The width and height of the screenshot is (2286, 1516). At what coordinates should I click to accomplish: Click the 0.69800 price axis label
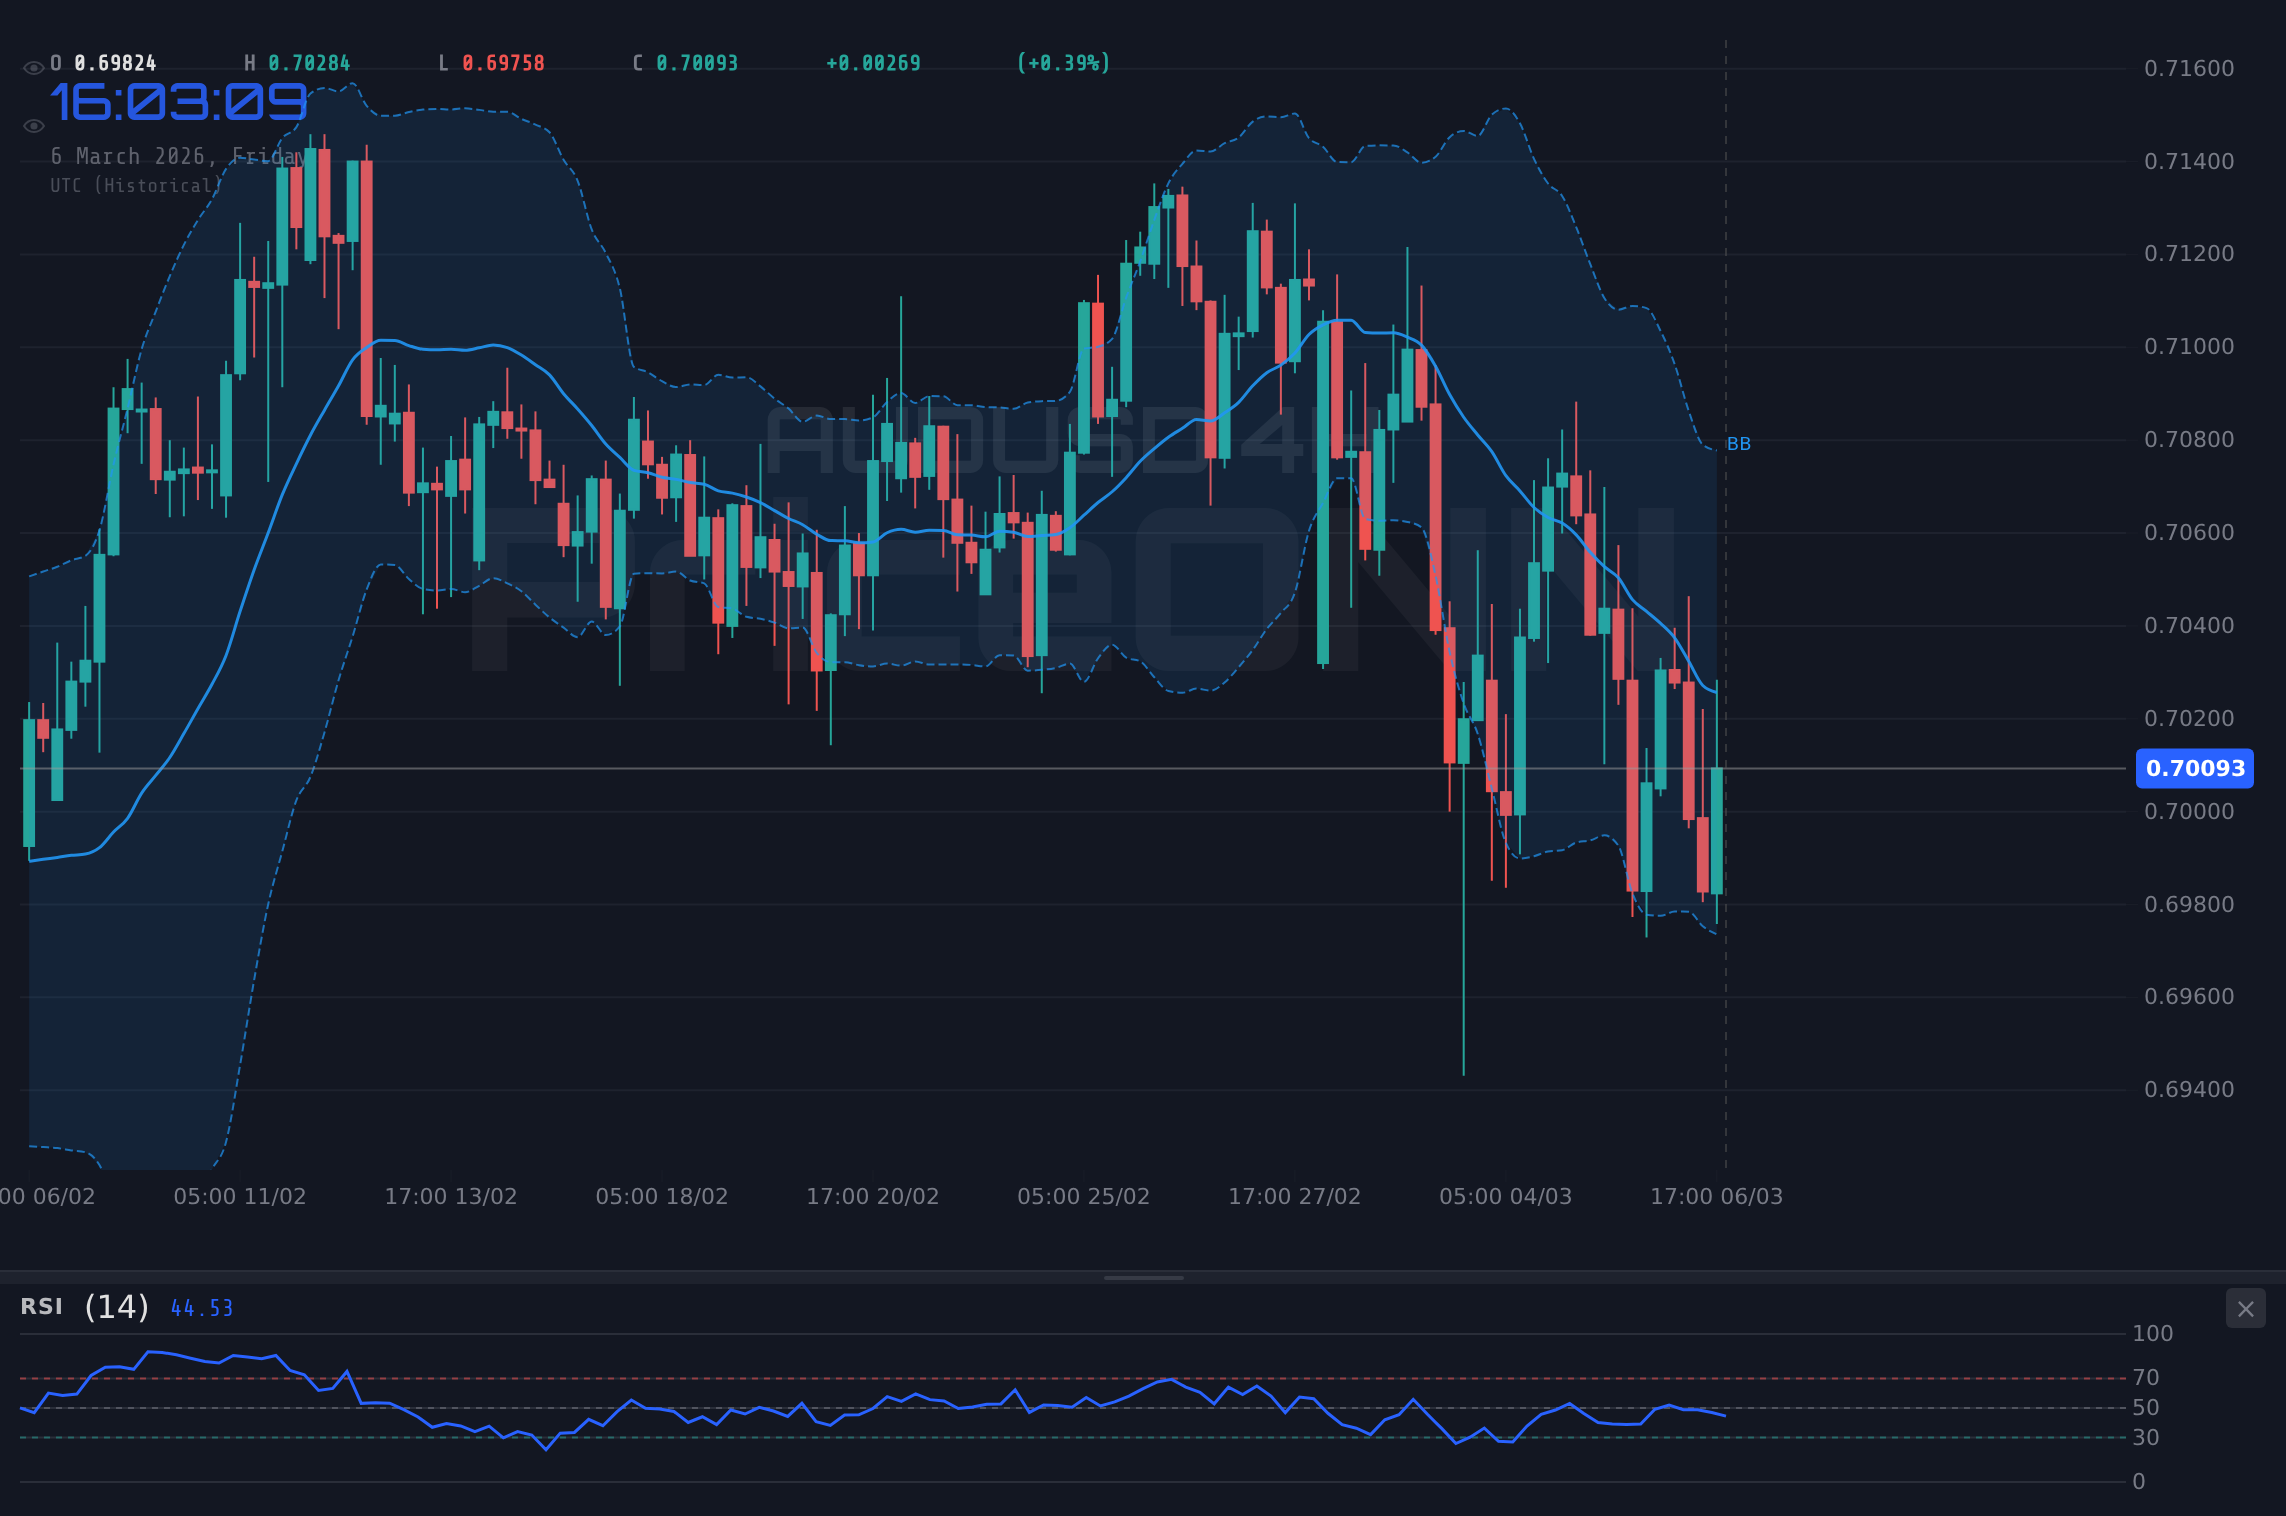point(2189,905)
